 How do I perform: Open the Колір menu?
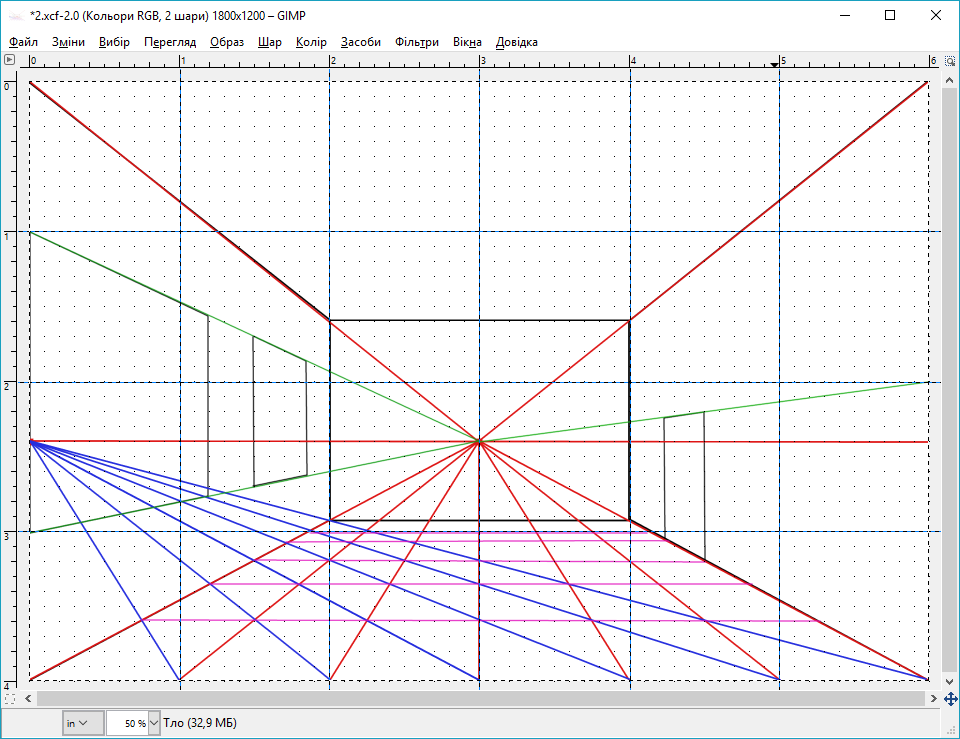tap(311, 42)
